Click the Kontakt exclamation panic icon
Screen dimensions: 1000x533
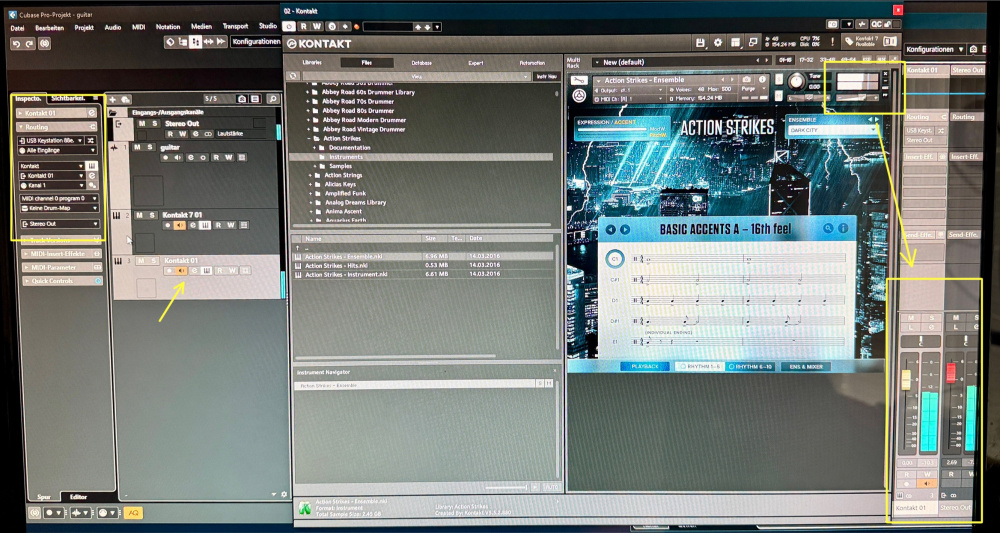click(x=832, y=42)
